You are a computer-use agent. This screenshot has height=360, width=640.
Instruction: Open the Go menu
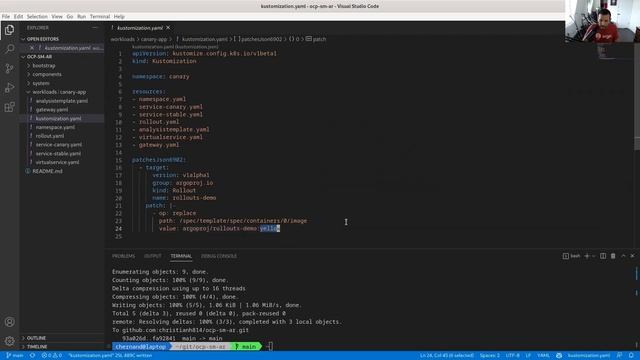point(70,16)
